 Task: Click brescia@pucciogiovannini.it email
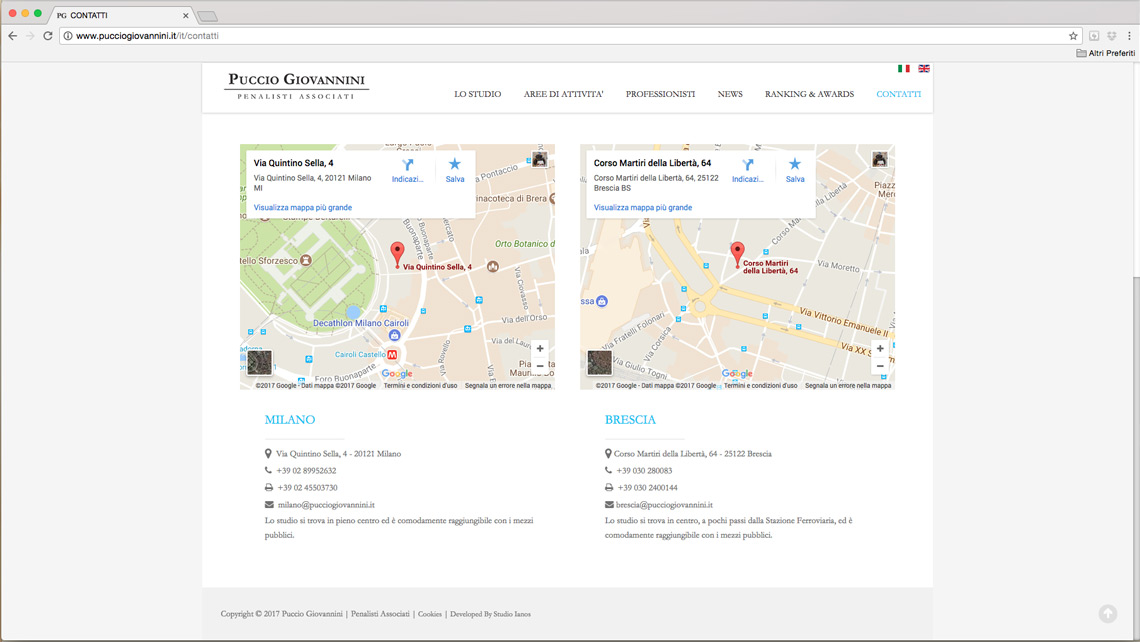point(664,505)
